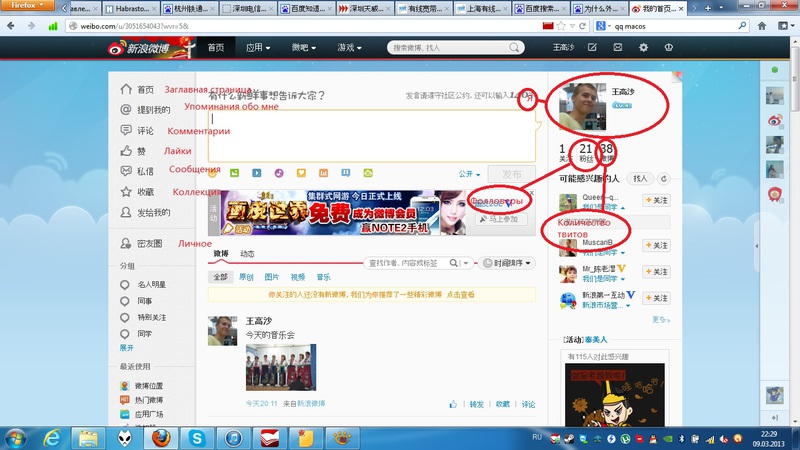The height and width of the screenshot is (450, 800).
Task: Switch to the 动态 feed tab
Action: click(247, 254)
